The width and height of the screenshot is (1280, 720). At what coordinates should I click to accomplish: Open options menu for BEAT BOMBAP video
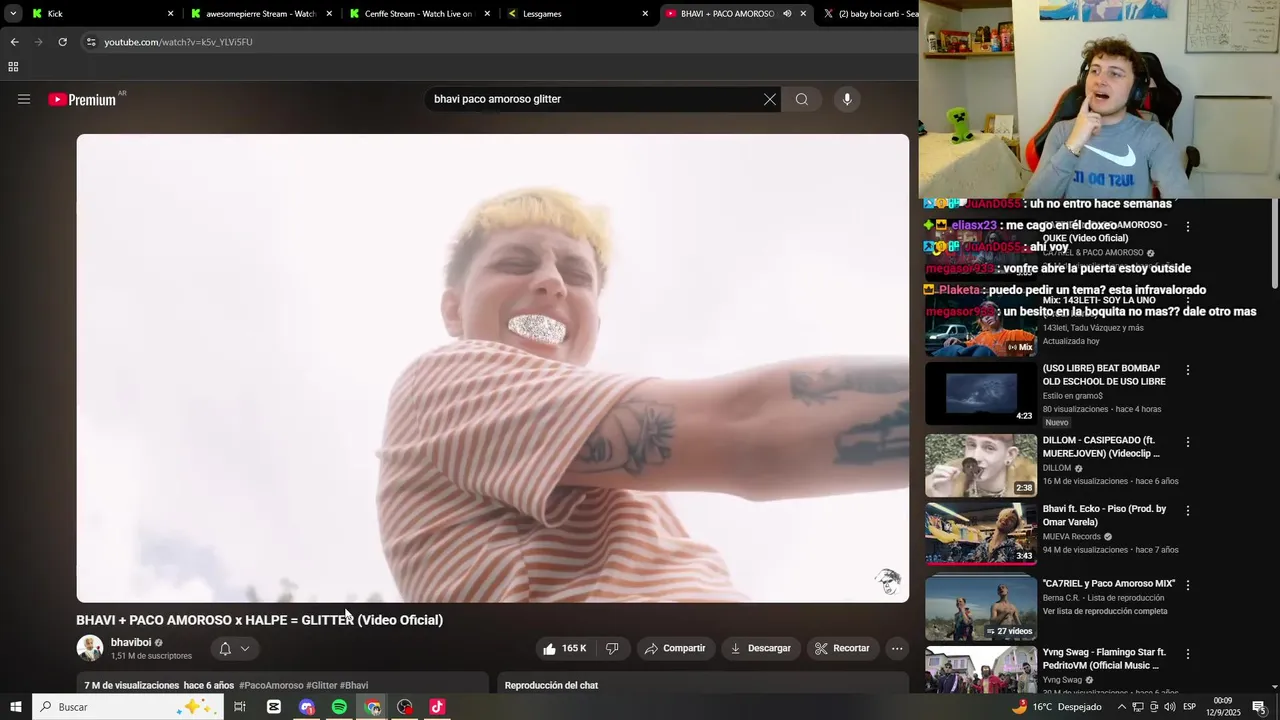[1188, 370]
